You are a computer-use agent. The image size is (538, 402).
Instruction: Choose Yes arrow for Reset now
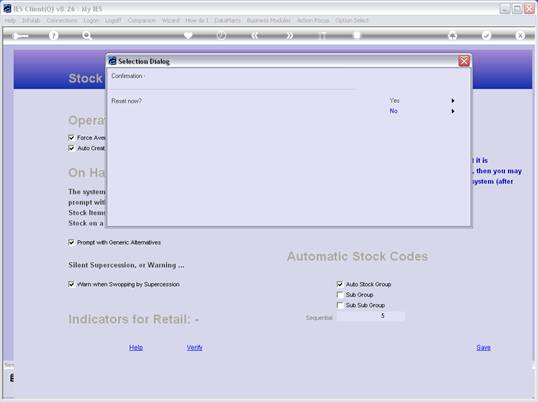pos(453,100)
